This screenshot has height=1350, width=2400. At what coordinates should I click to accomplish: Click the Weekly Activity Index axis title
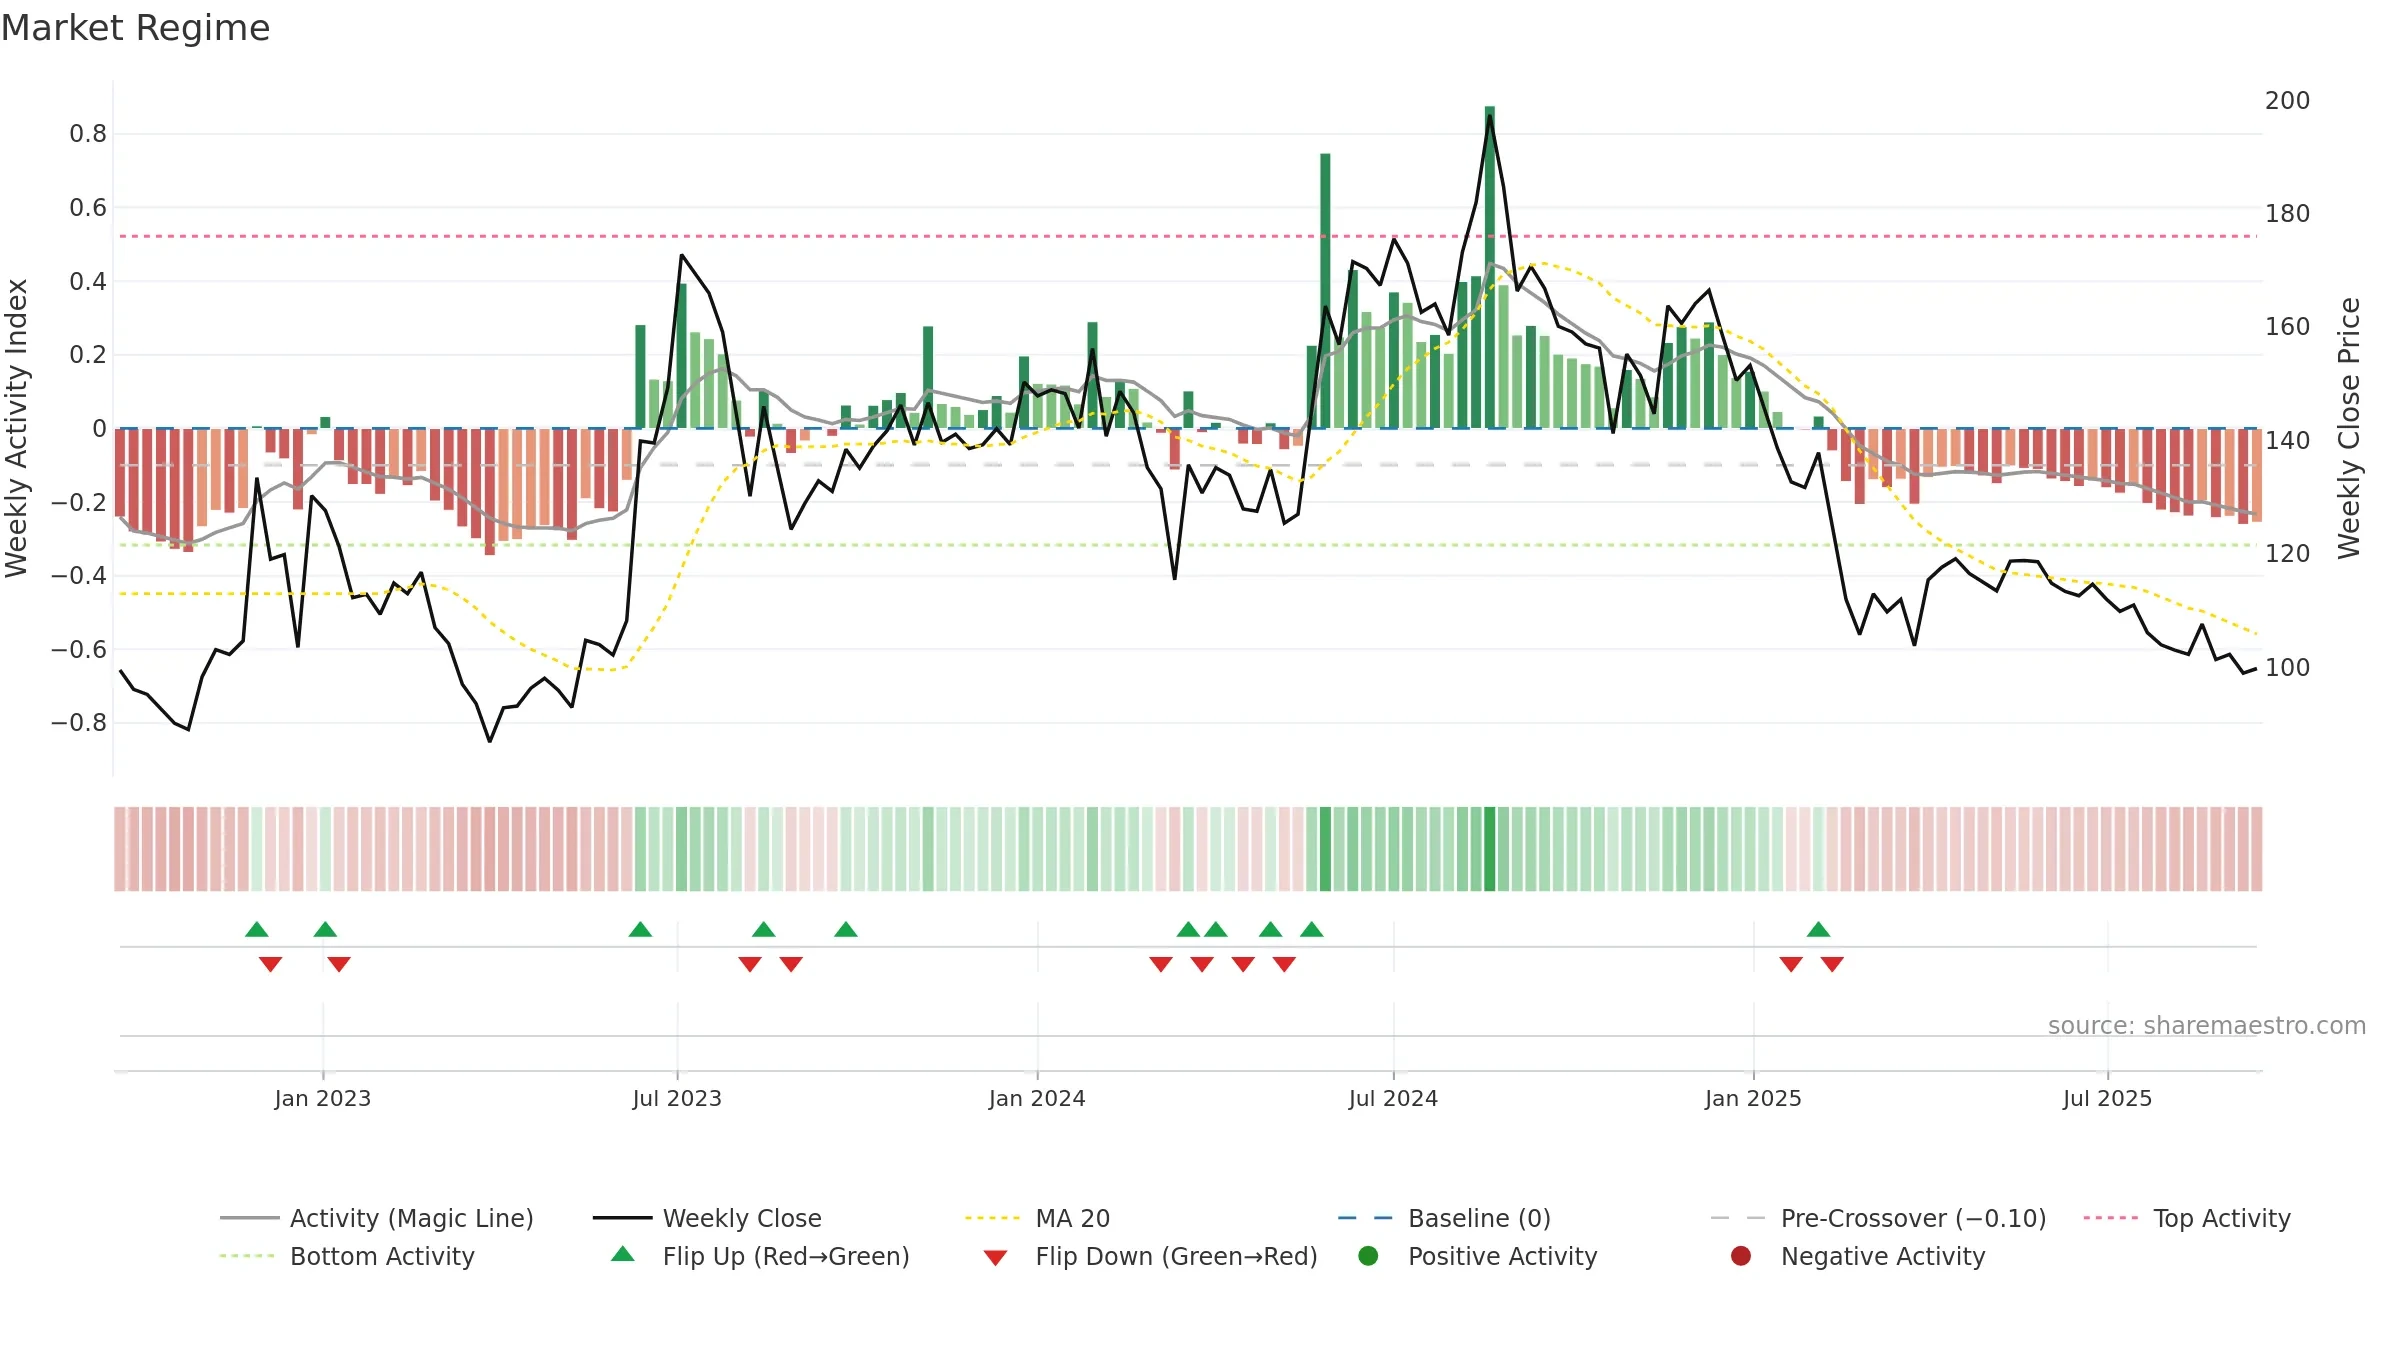pos(17,428)
